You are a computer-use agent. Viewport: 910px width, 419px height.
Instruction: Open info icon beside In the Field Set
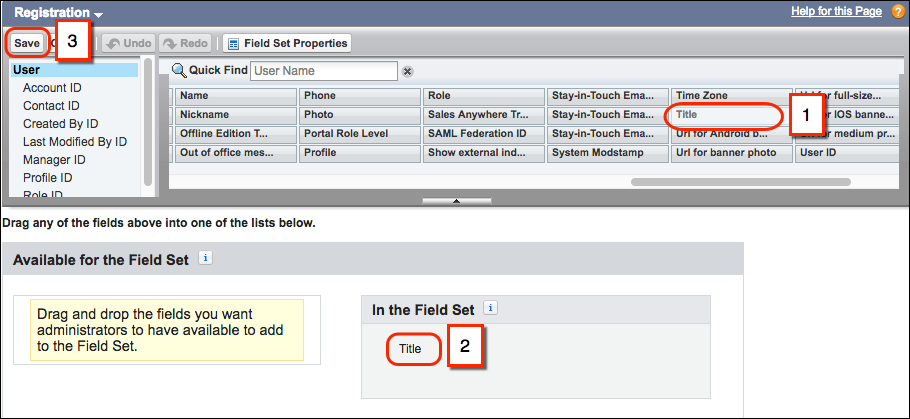coord(491,308)
